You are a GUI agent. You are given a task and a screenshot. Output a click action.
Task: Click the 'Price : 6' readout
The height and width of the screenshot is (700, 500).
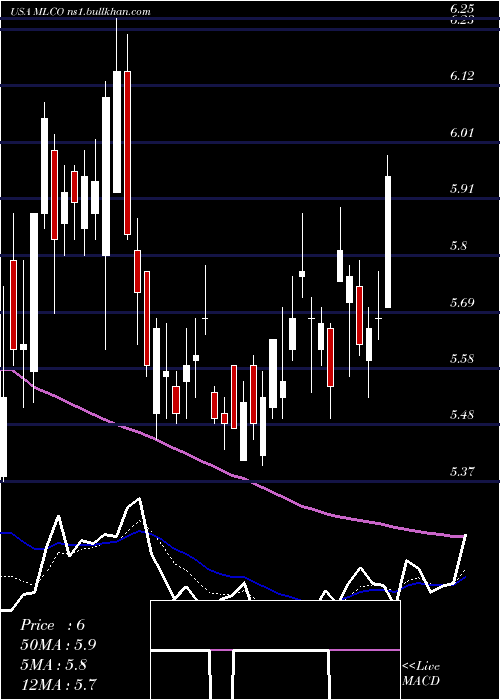pyautogui.click(x=53, y=625)
